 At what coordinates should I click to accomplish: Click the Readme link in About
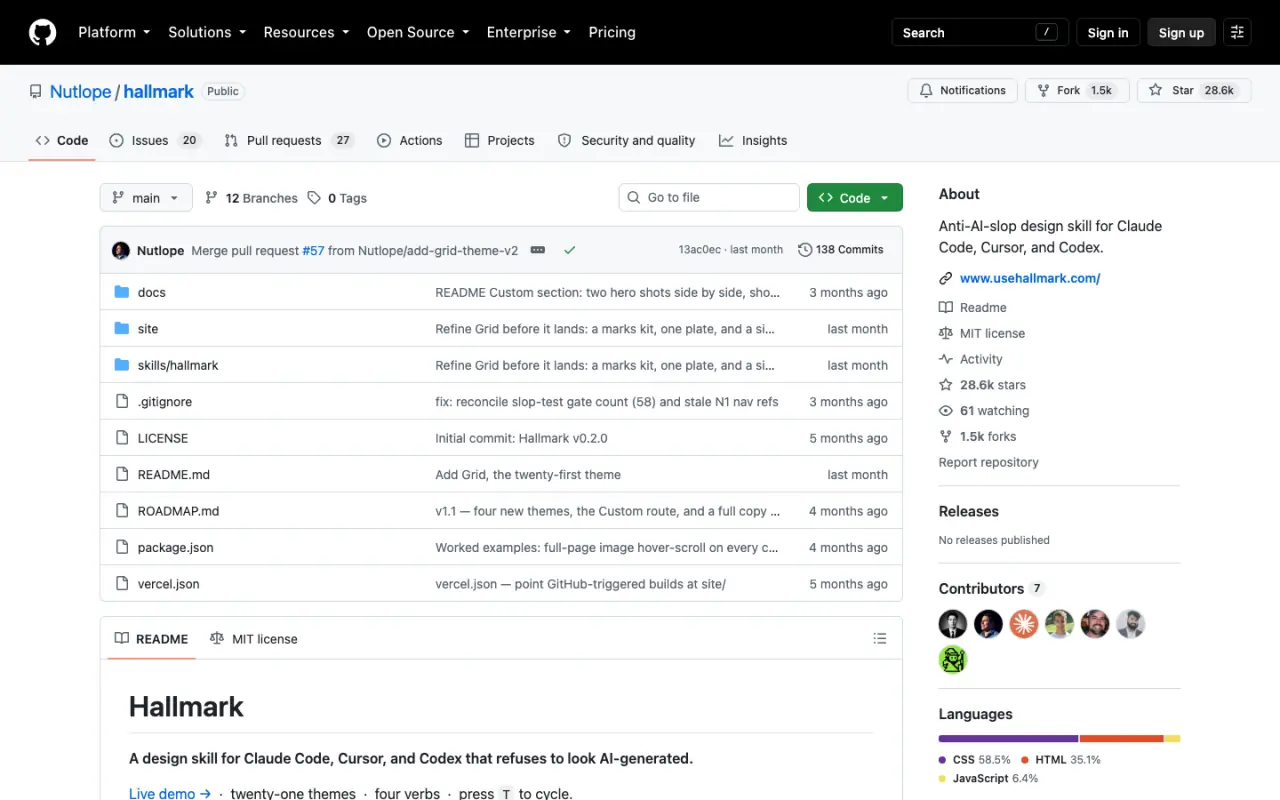pyautogui.click(x=973, y=308)
